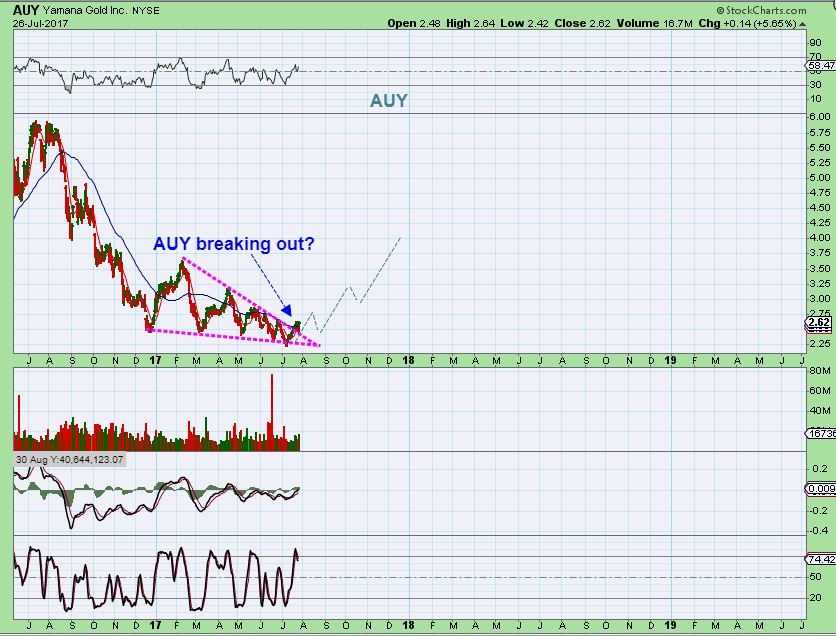Screen dimensions: 836x636
Task: Click the 80M volume axis label
Action: 820,371
